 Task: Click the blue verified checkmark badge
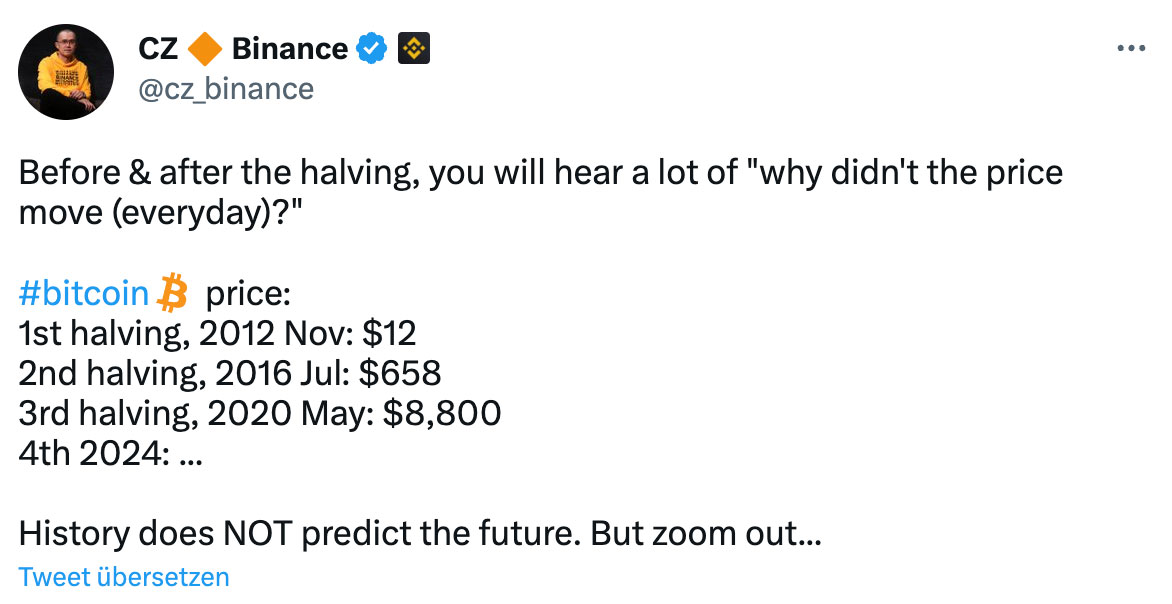click(x=371, y=49)
